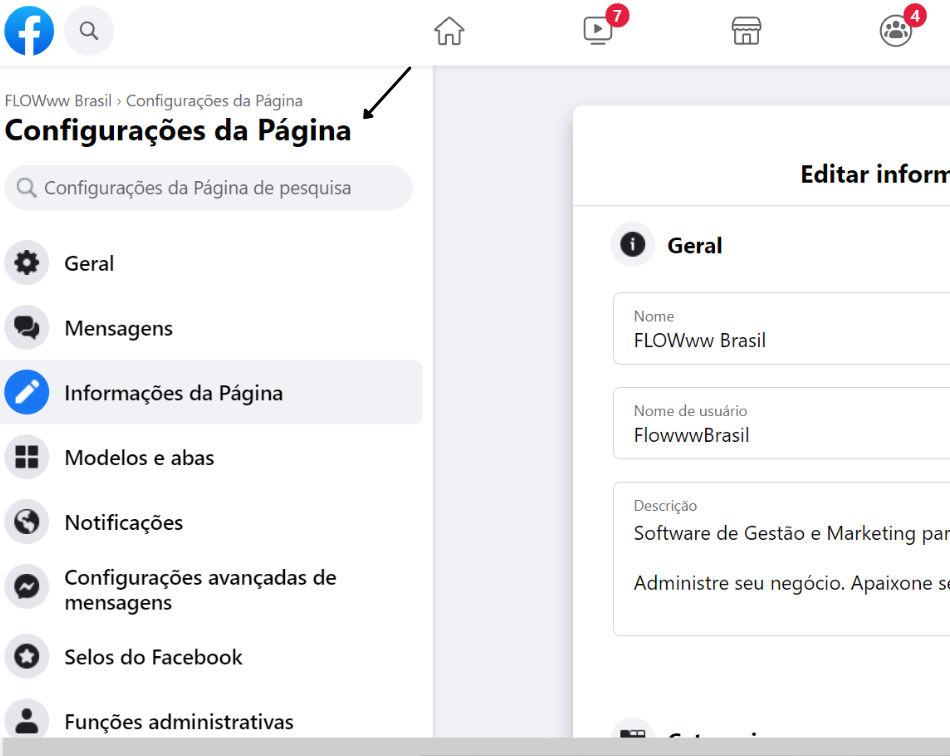Screen dimensions: 950x756
Task: Select Informações da Página menu item
Action: click(x=211, y=392)
